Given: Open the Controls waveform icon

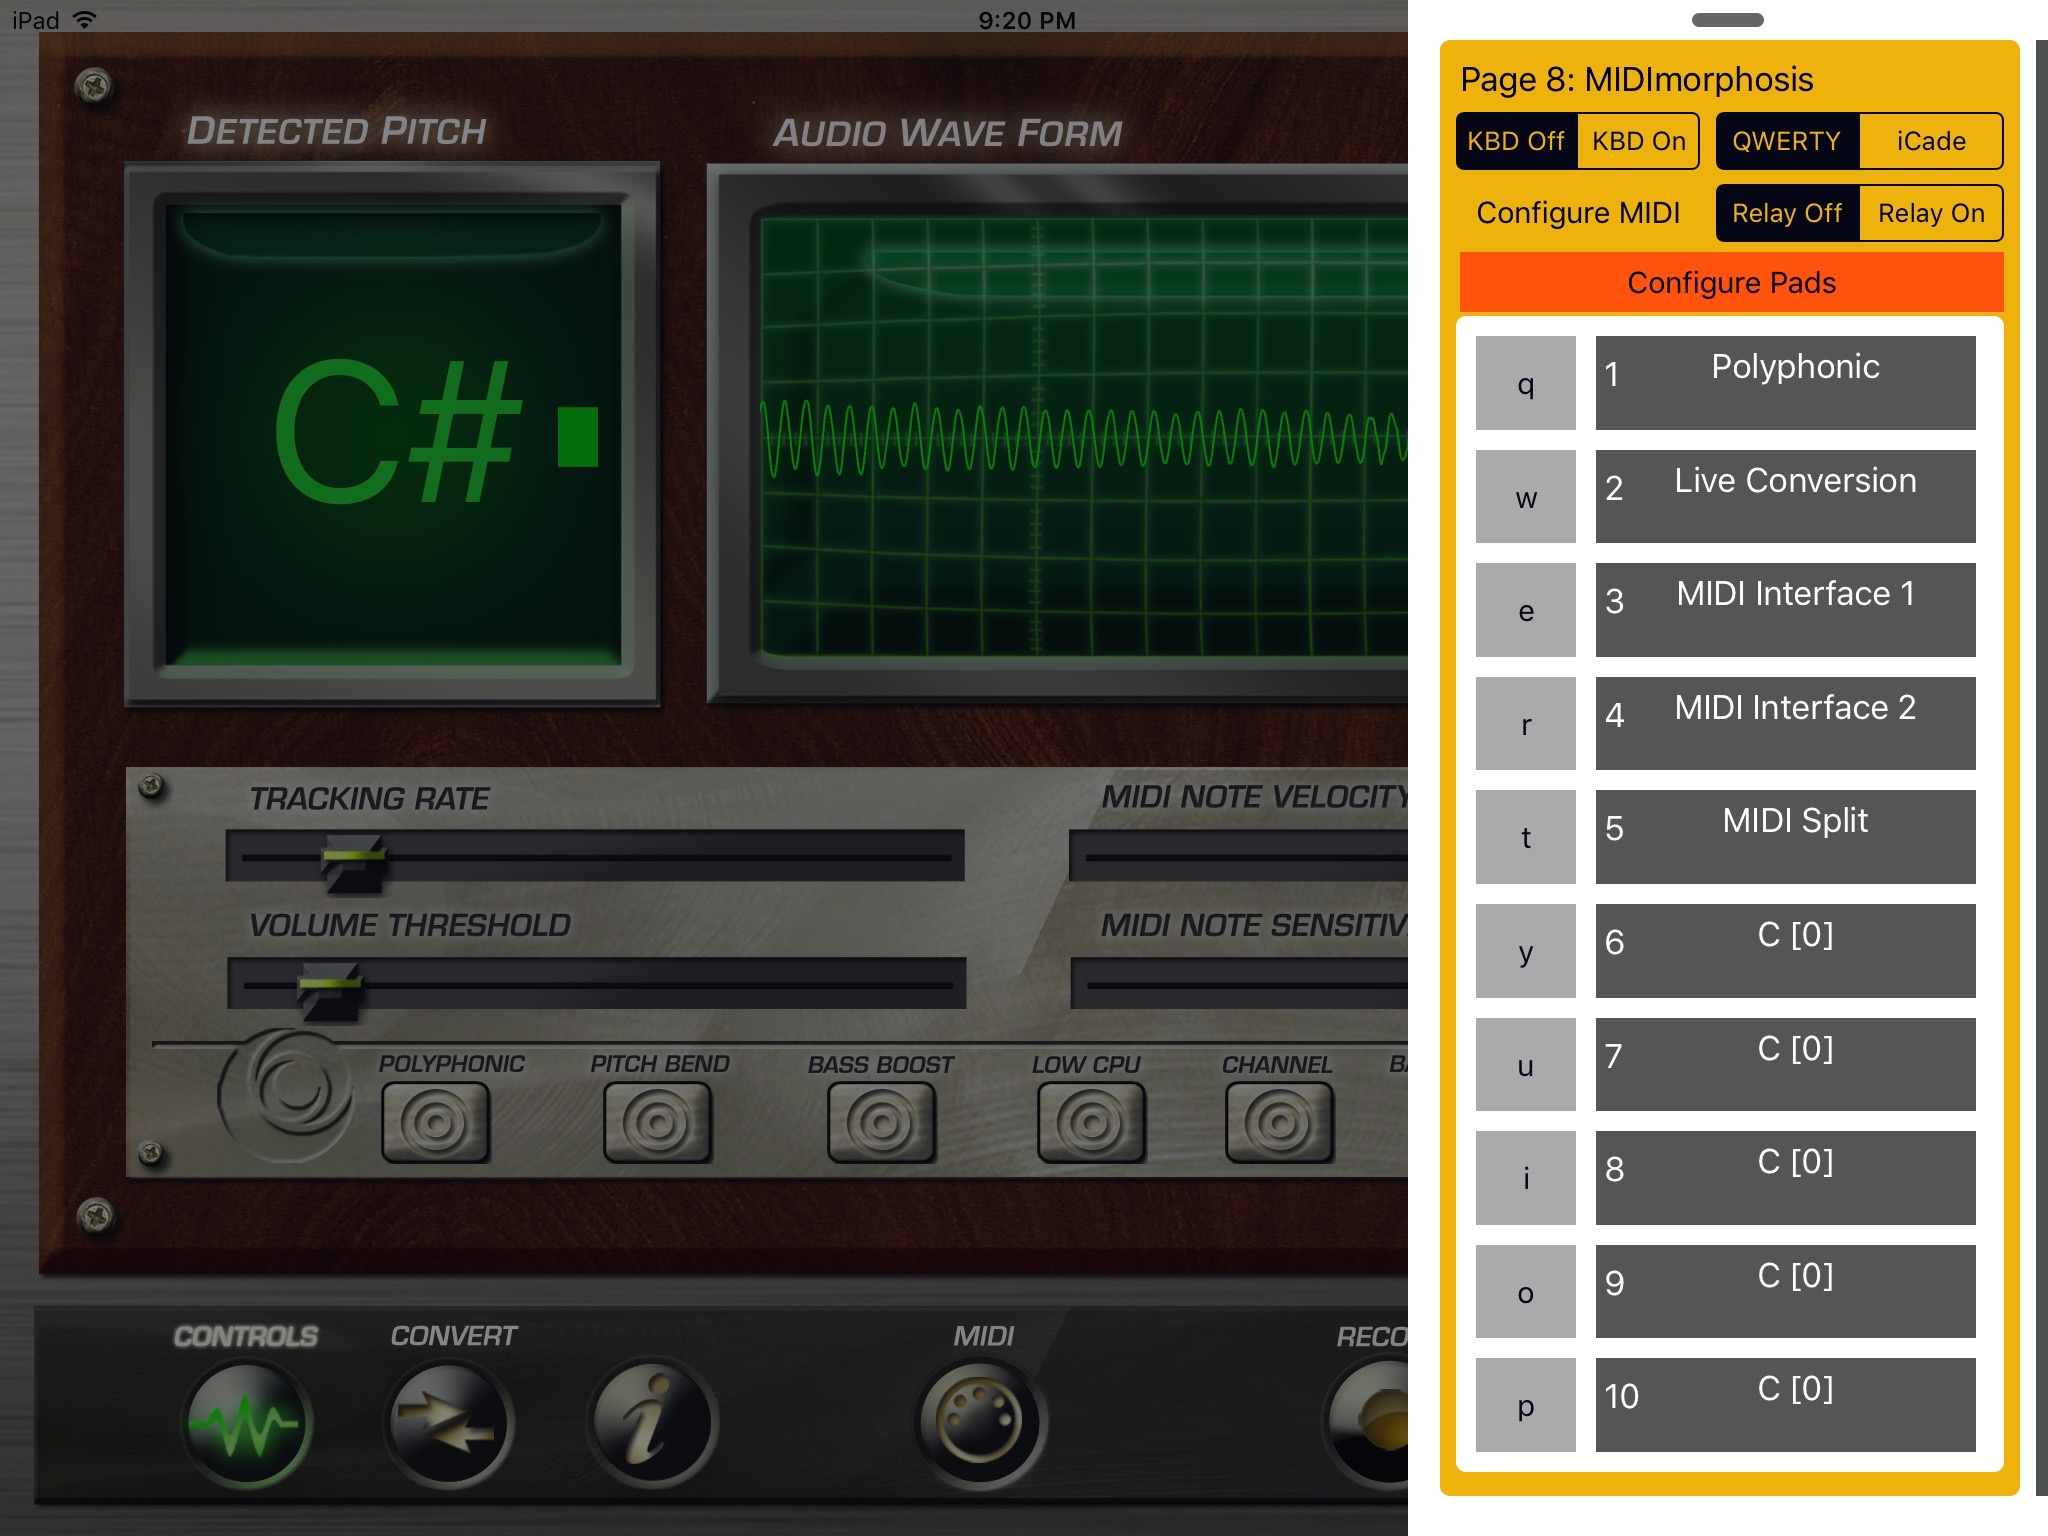Looking at the screenshot, I should click(246, 1423).
